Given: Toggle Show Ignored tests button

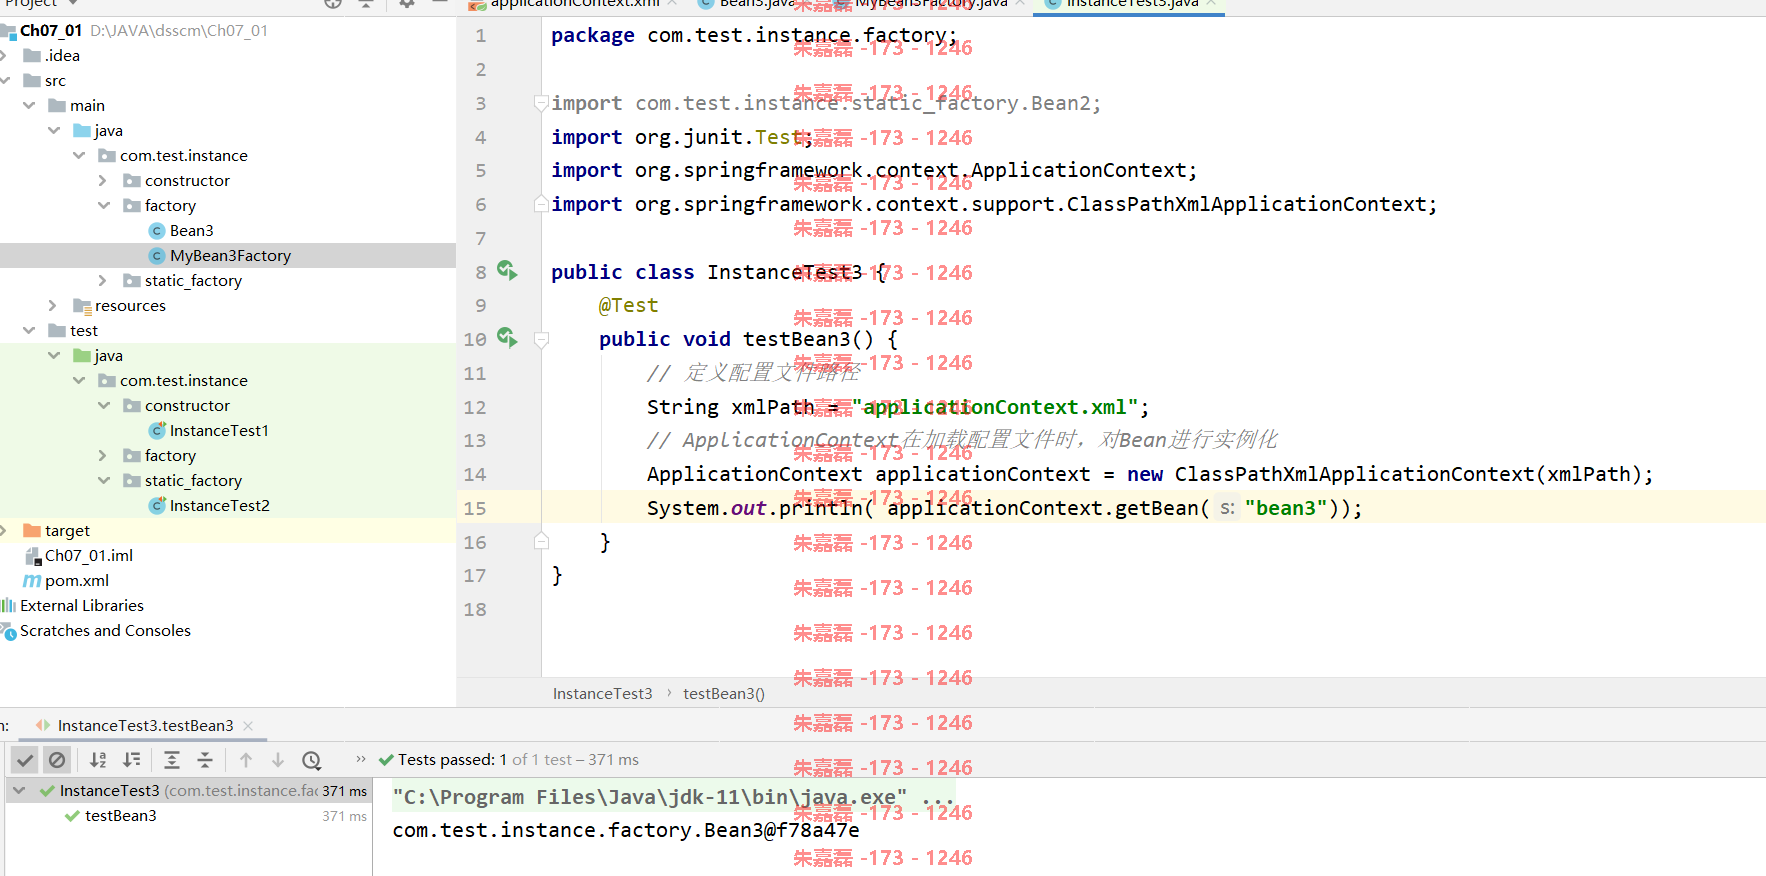Looking at the screenshot, I should coord(57,760).
